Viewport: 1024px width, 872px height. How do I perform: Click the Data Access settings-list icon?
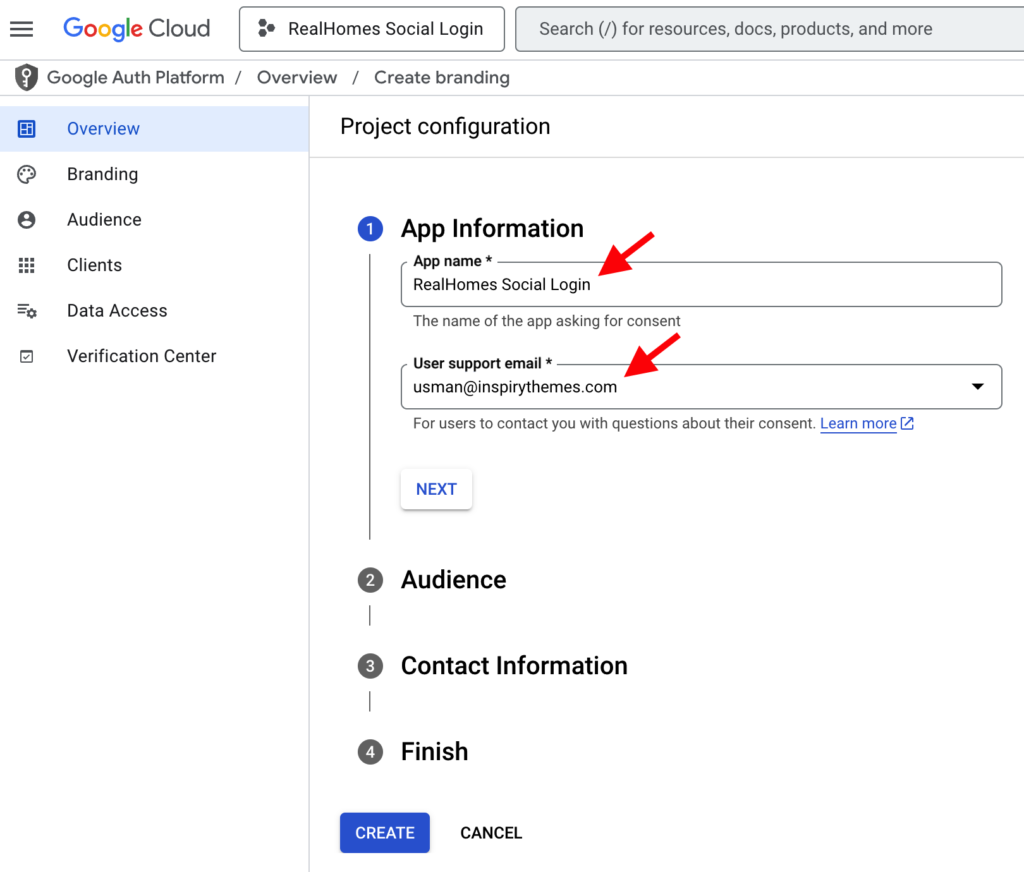(27, 311)
